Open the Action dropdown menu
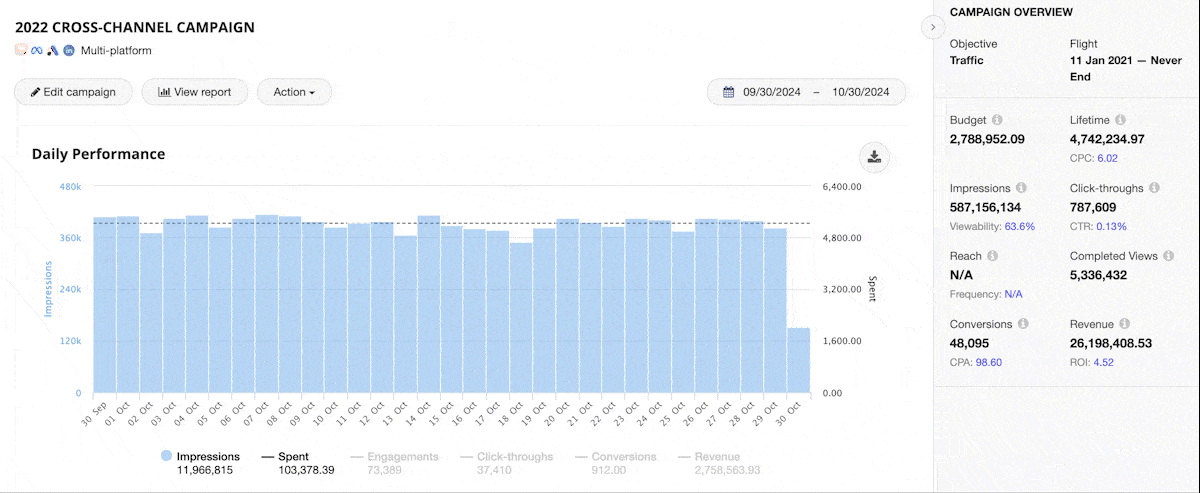1200x493 pixels. pos(294,92)
